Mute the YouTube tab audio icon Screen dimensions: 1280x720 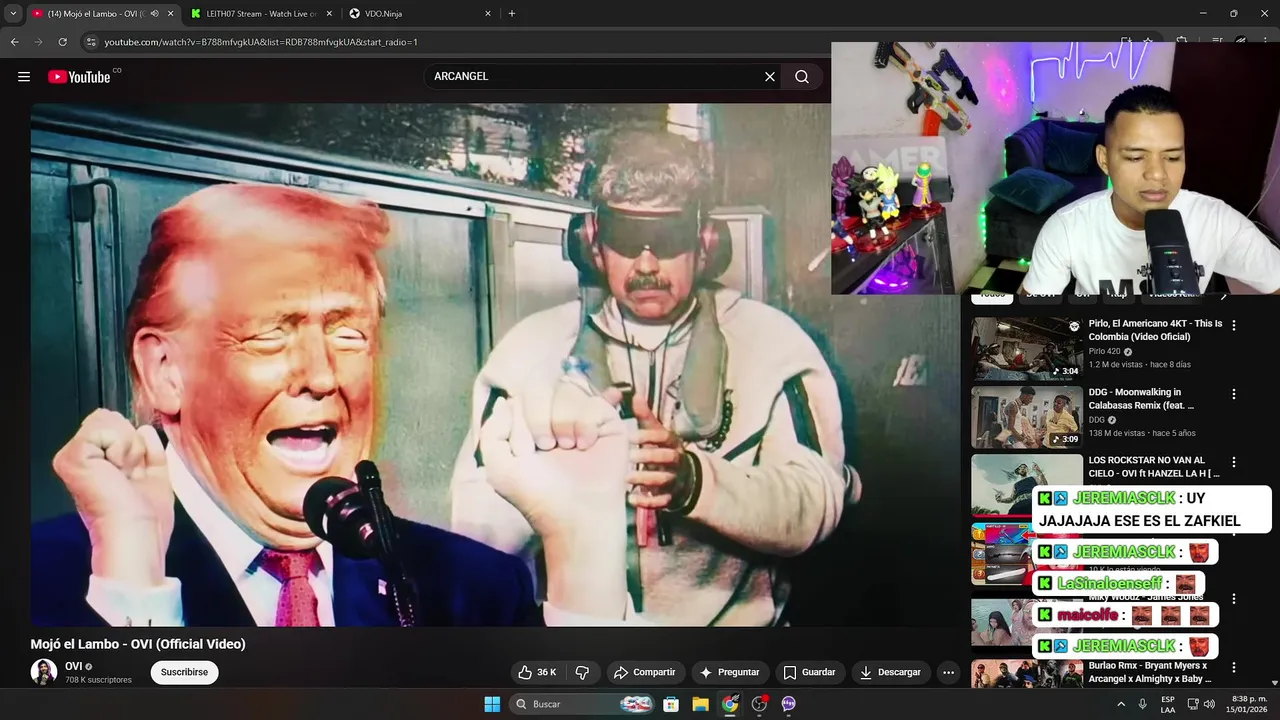pyautogui.click(x=154, y=13)
